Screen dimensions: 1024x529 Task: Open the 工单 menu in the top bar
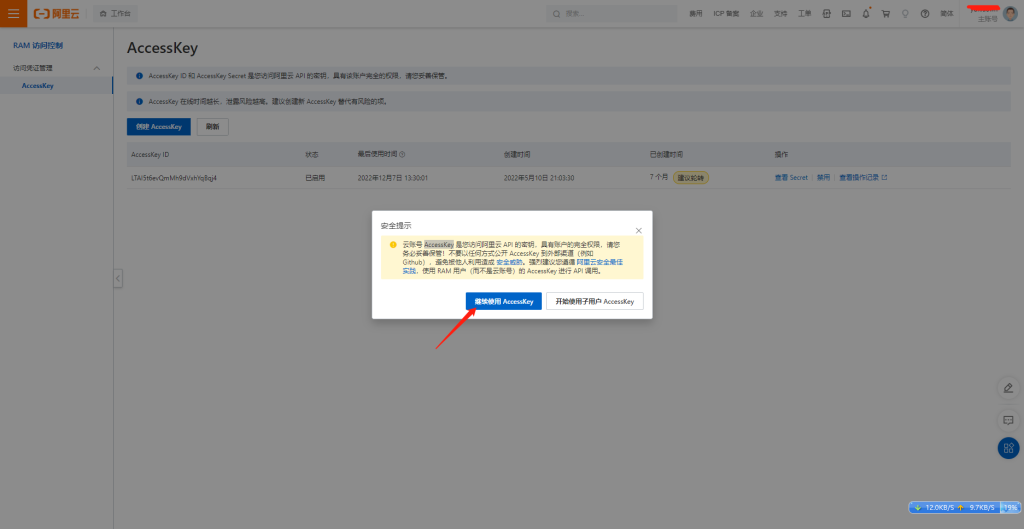click(x=805, y=14)
